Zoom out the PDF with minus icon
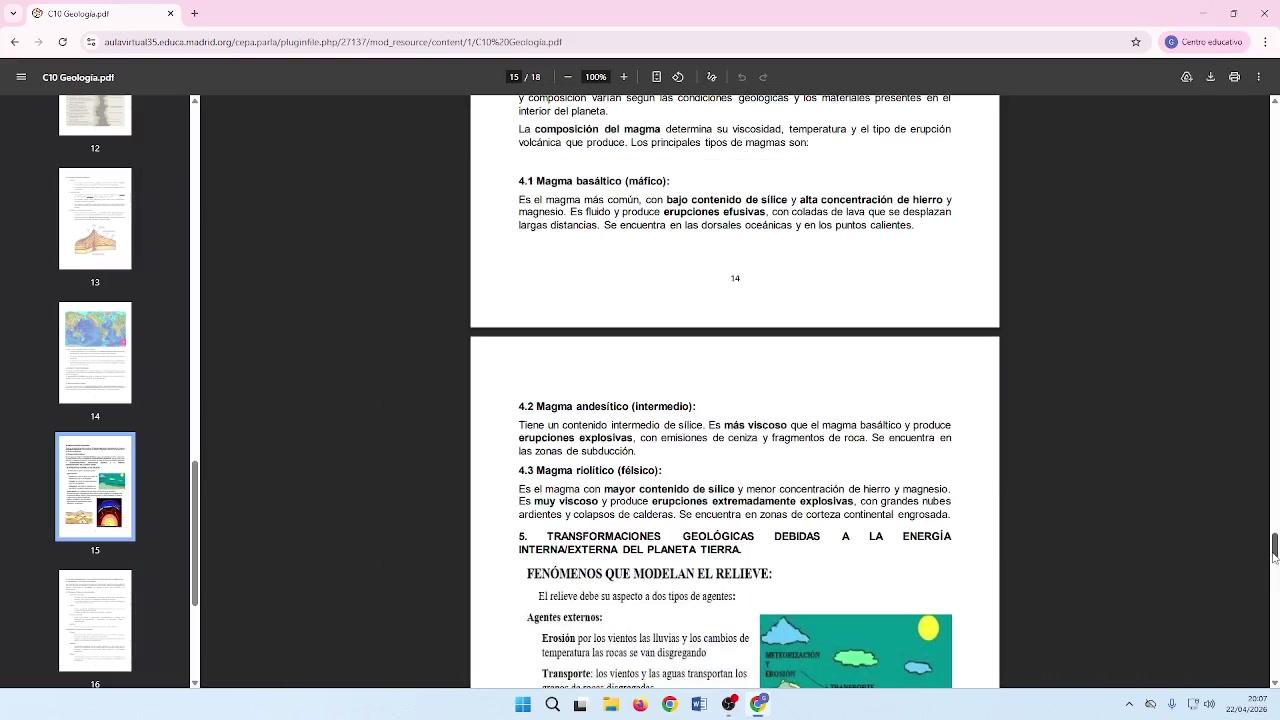Image resolution: width=1280 pixels, height=720 pixels. click(x=568, y=77)
